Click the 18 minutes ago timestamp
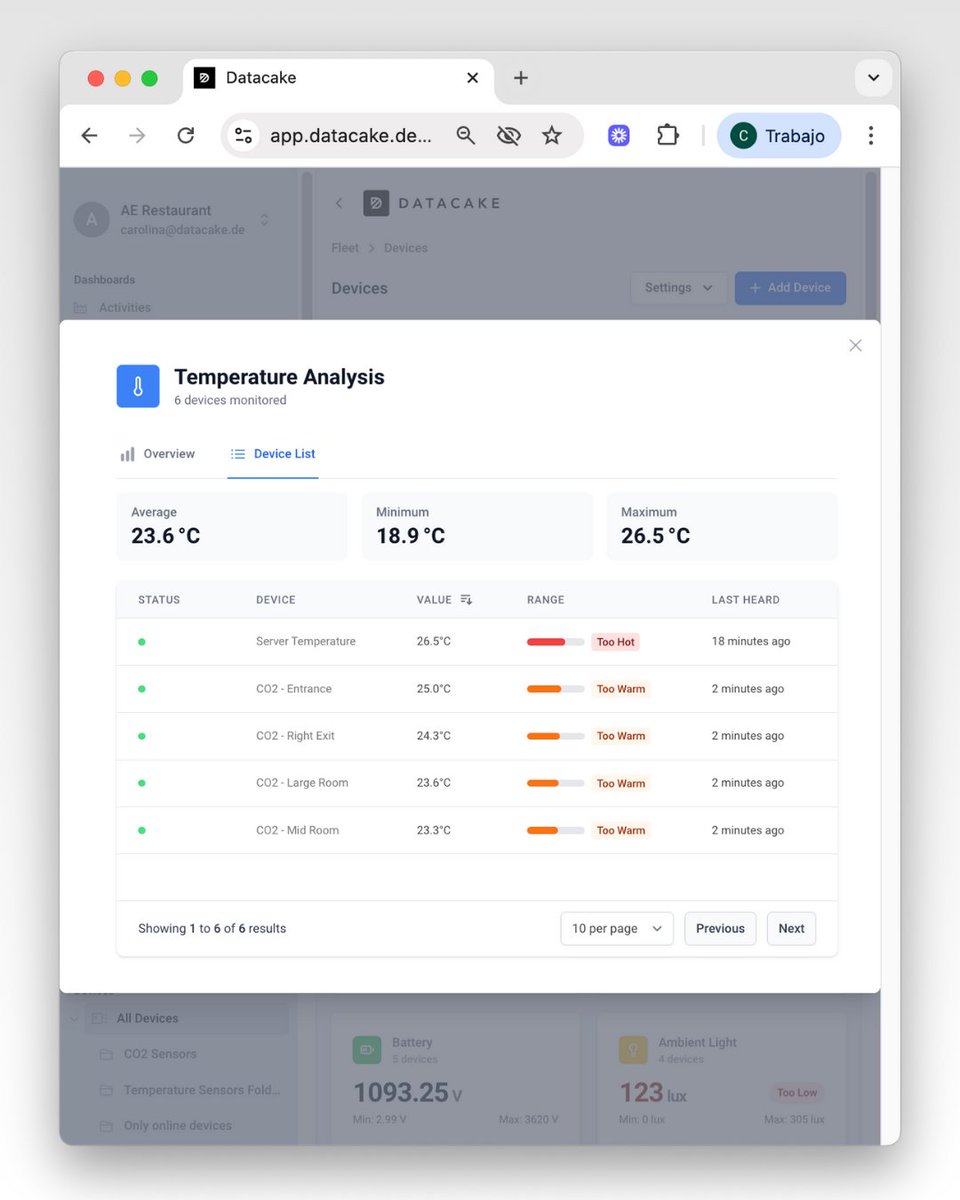 click(751, 642)
